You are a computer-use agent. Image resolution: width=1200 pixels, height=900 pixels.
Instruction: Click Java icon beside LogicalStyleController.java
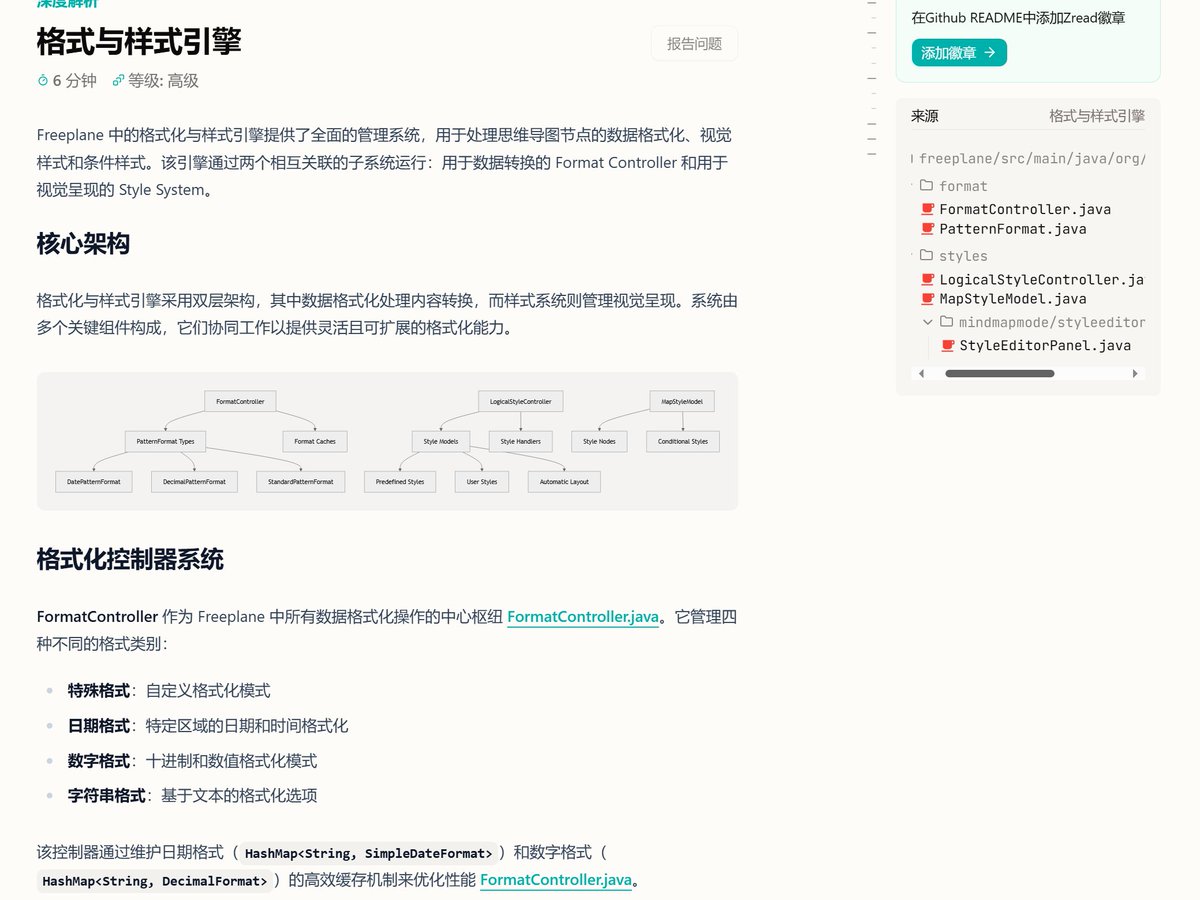click(927, 279)
